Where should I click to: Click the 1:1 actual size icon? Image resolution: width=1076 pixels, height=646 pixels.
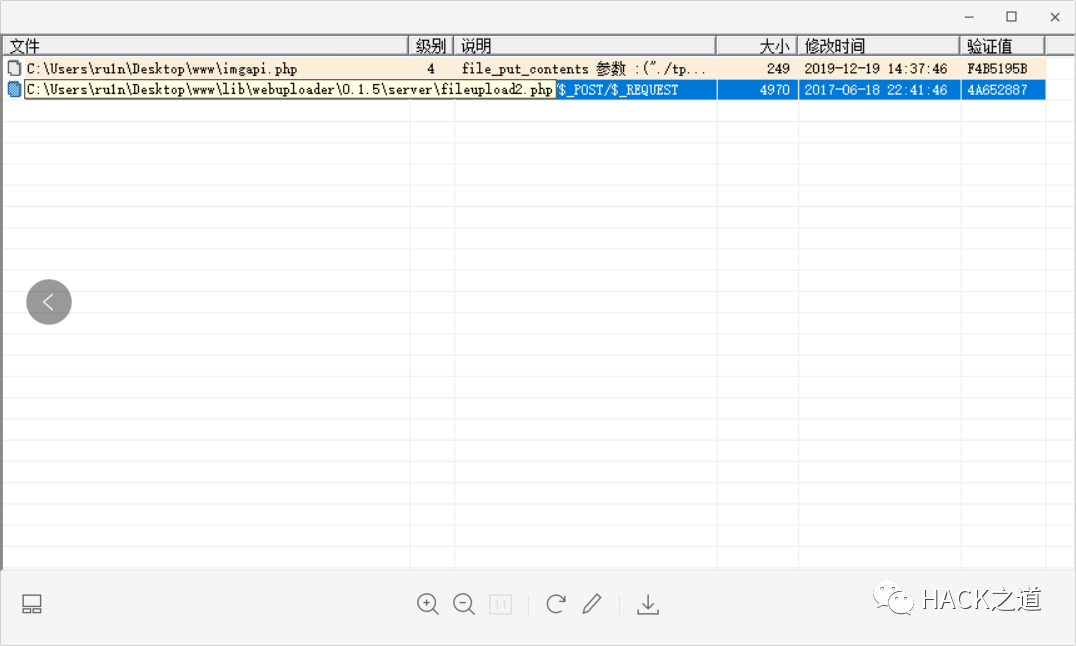tap(500, 604)
